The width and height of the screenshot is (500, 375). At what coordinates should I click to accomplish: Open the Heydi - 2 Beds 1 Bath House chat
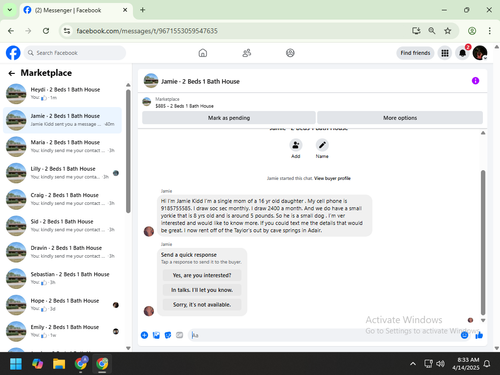point(62,94)
